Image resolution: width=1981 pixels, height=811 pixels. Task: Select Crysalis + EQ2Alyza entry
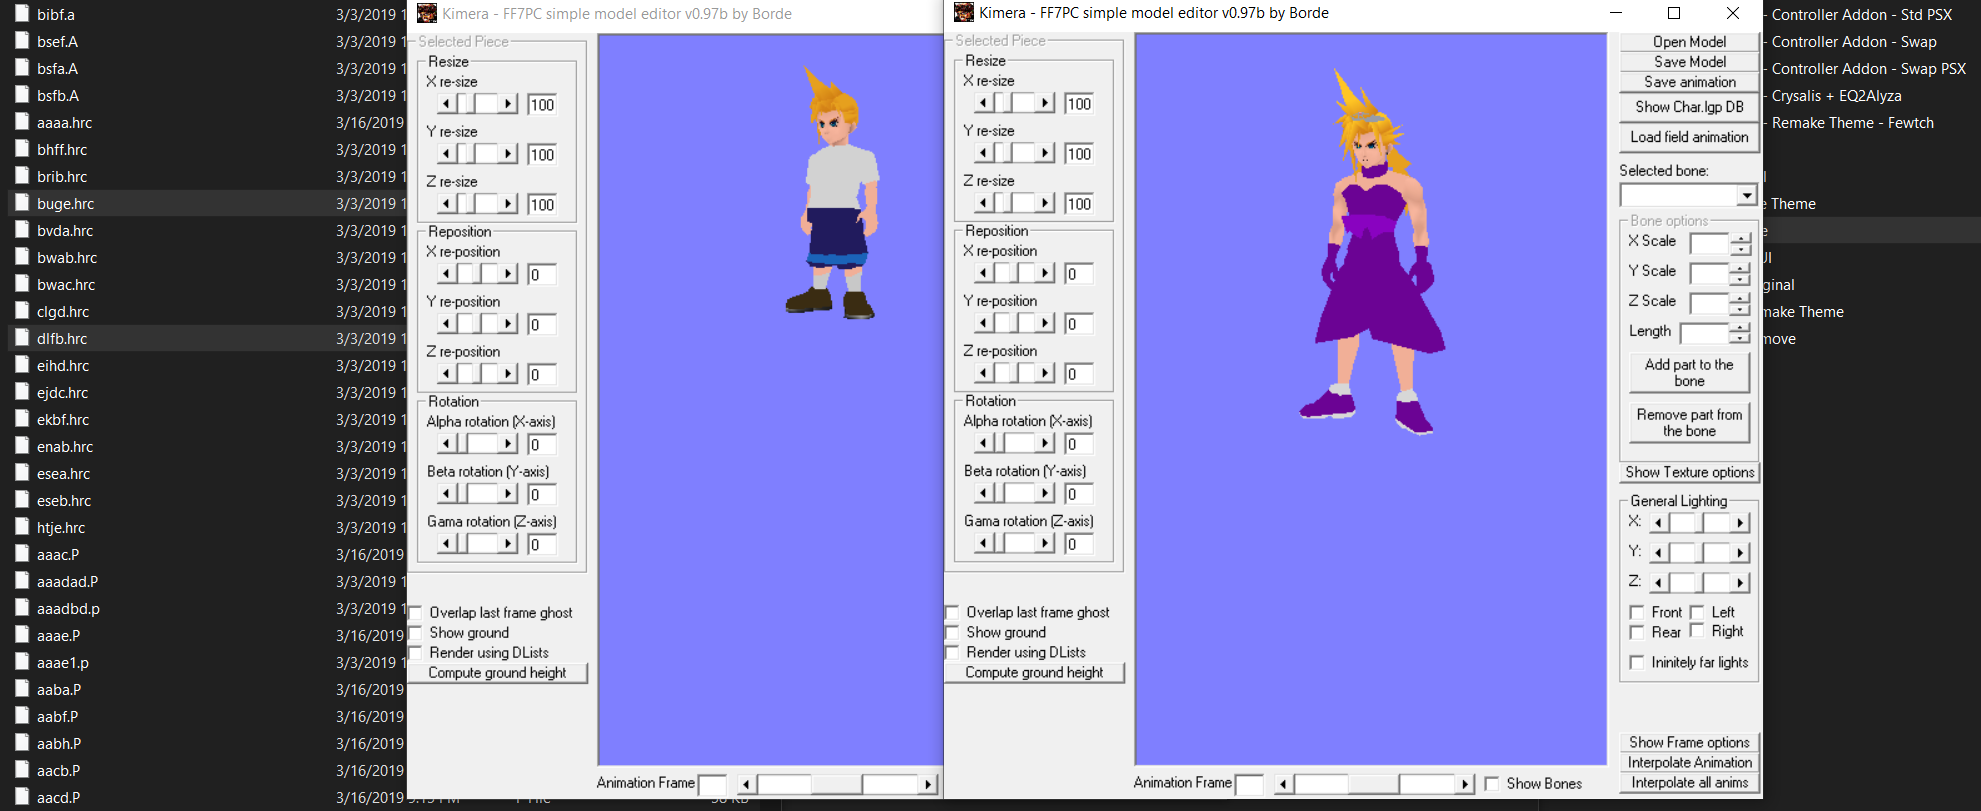(x=1837, y=96)
